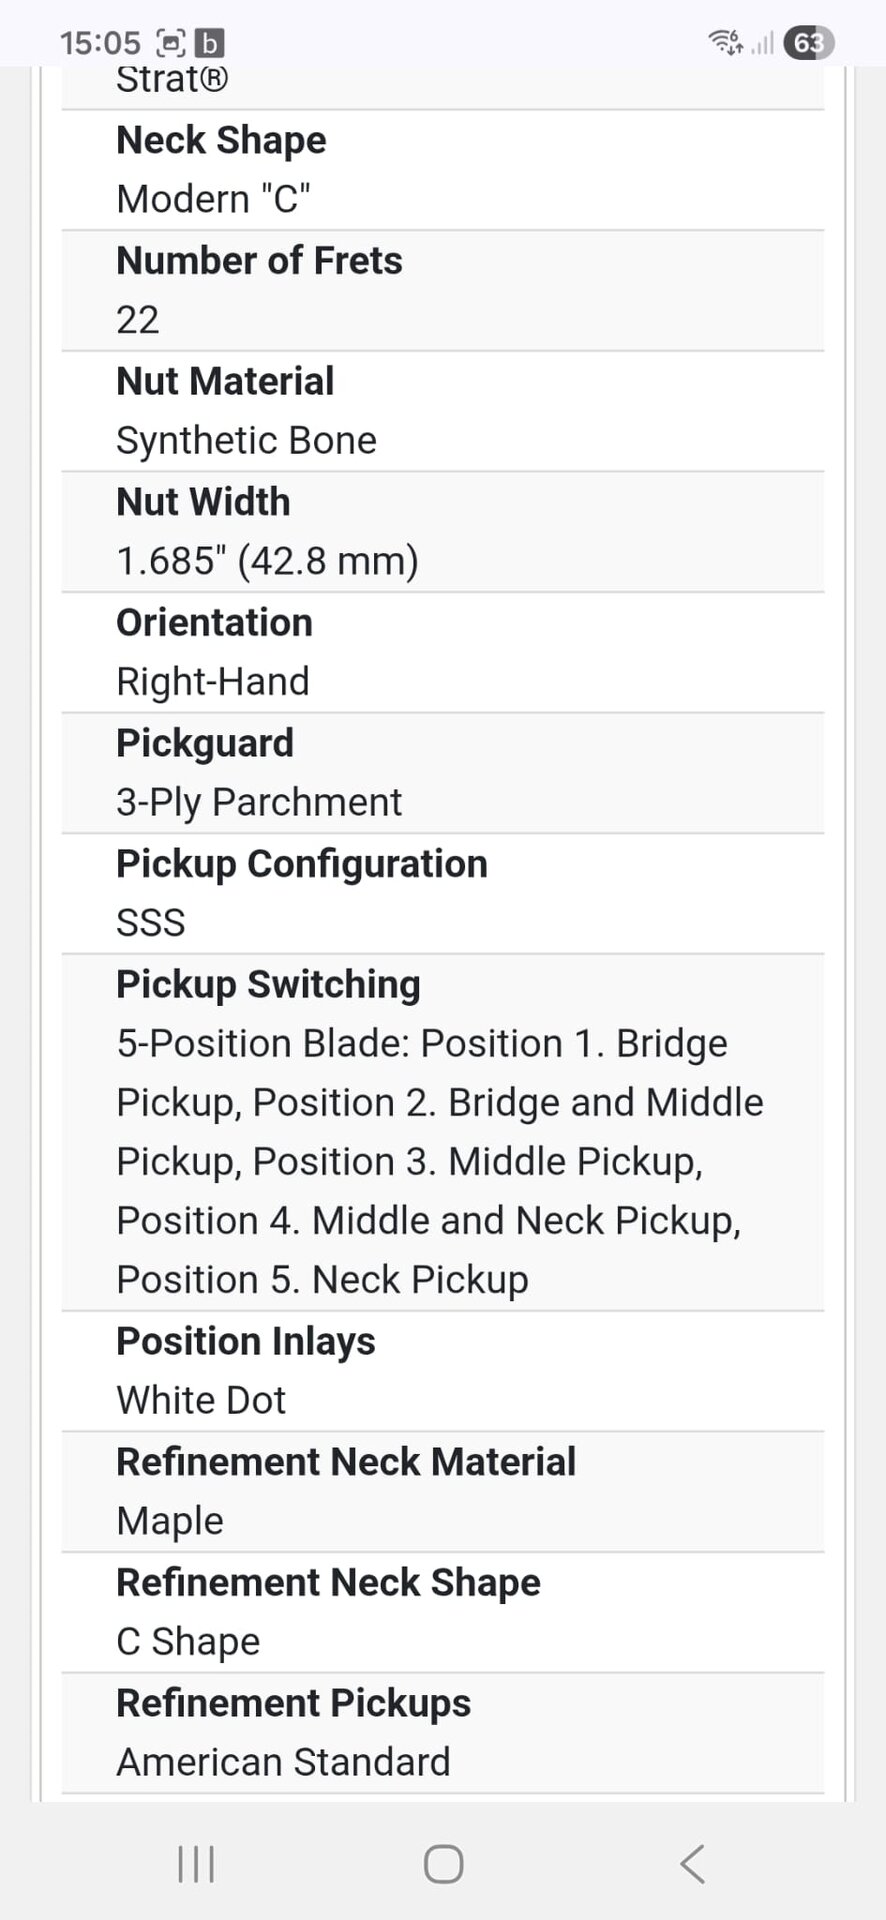Image resolution: width=886 pixels, height=1920 pixels.
Task: Tap the Pickup Switching heading
Action: (x=268, y=984)
